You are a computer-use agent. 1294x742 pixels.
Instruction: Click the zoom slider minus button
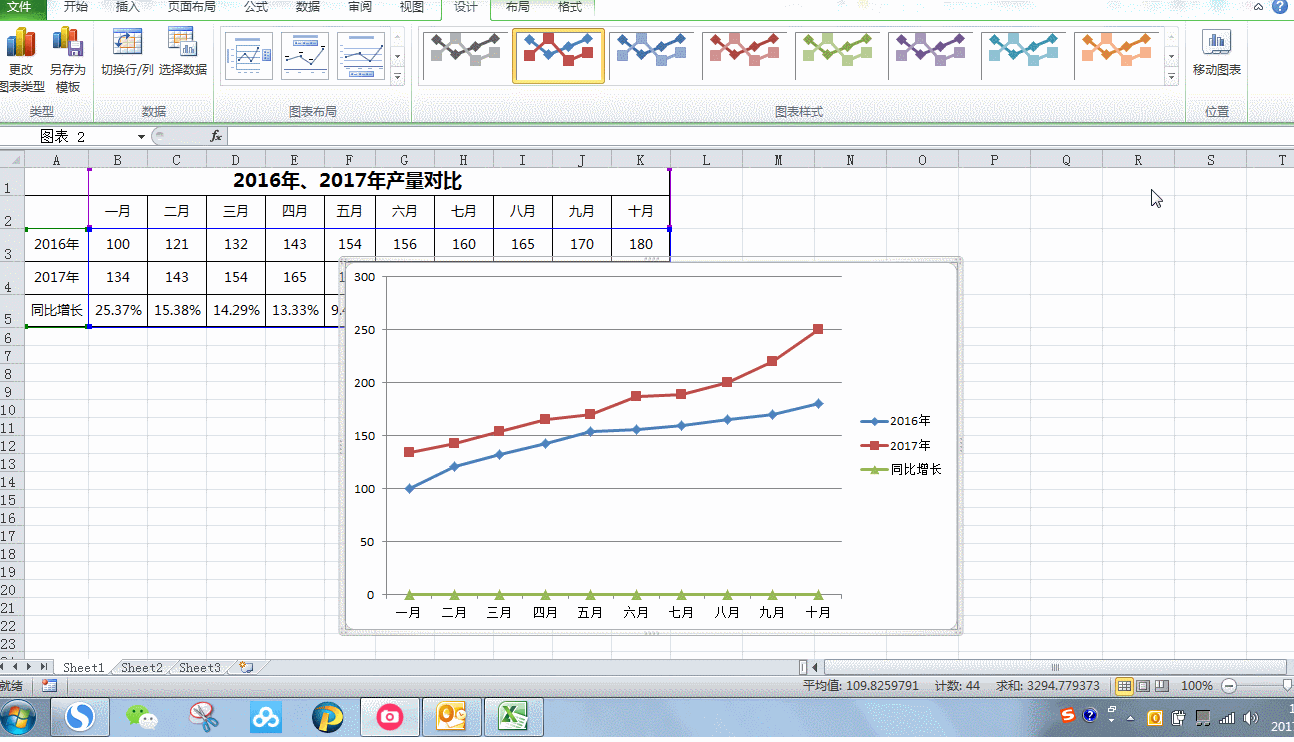click(1229, 686)
